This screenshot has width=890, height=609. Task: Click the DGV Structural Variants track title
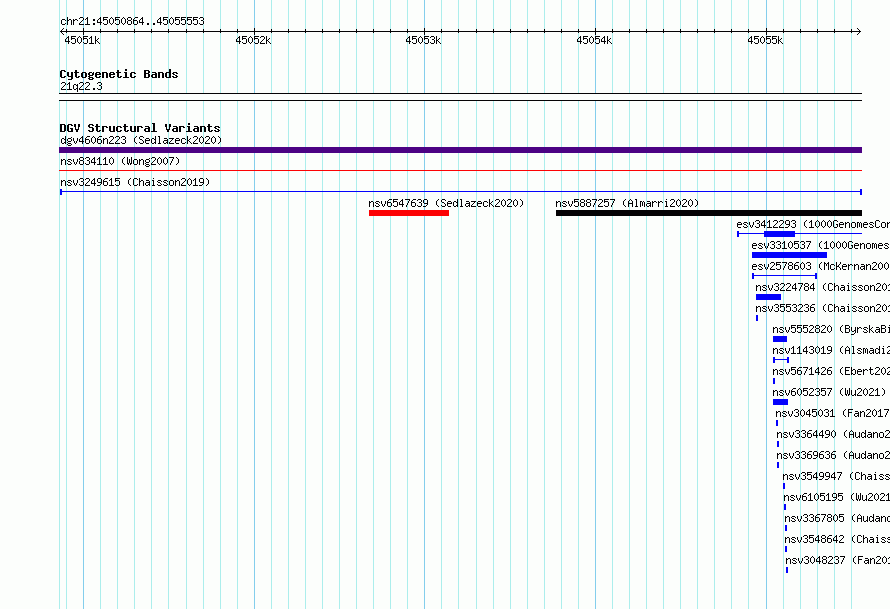[x=140, y=128]
